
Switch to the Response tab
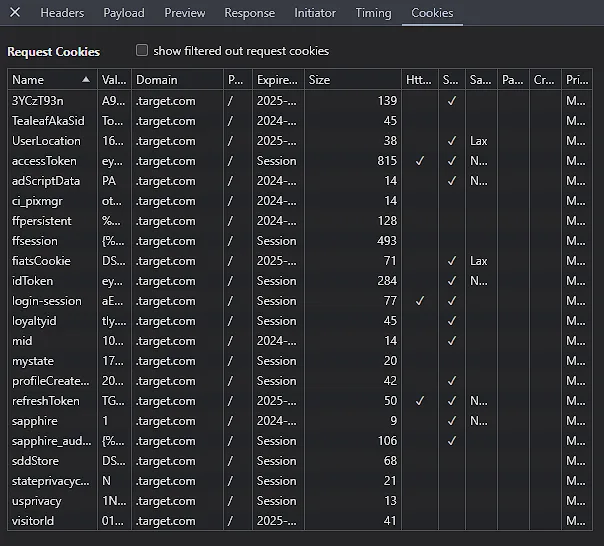(250, 13)
